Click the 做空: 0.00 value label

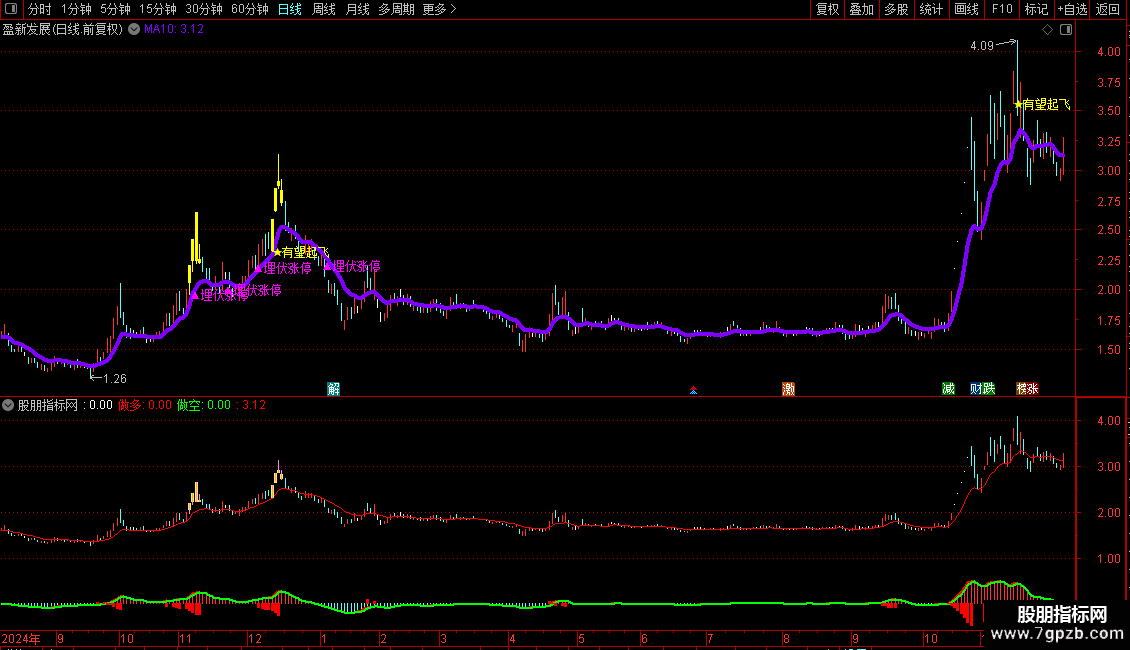[204, 405]
